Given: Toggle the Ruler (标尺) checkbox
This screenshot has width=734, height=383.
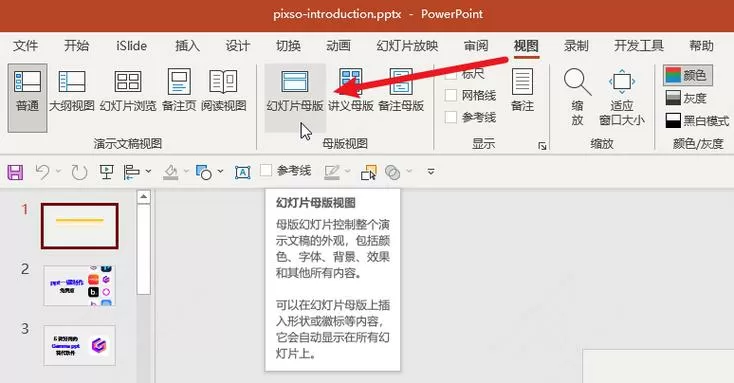Looking at the screenshot, I should [x=451, y=74].
